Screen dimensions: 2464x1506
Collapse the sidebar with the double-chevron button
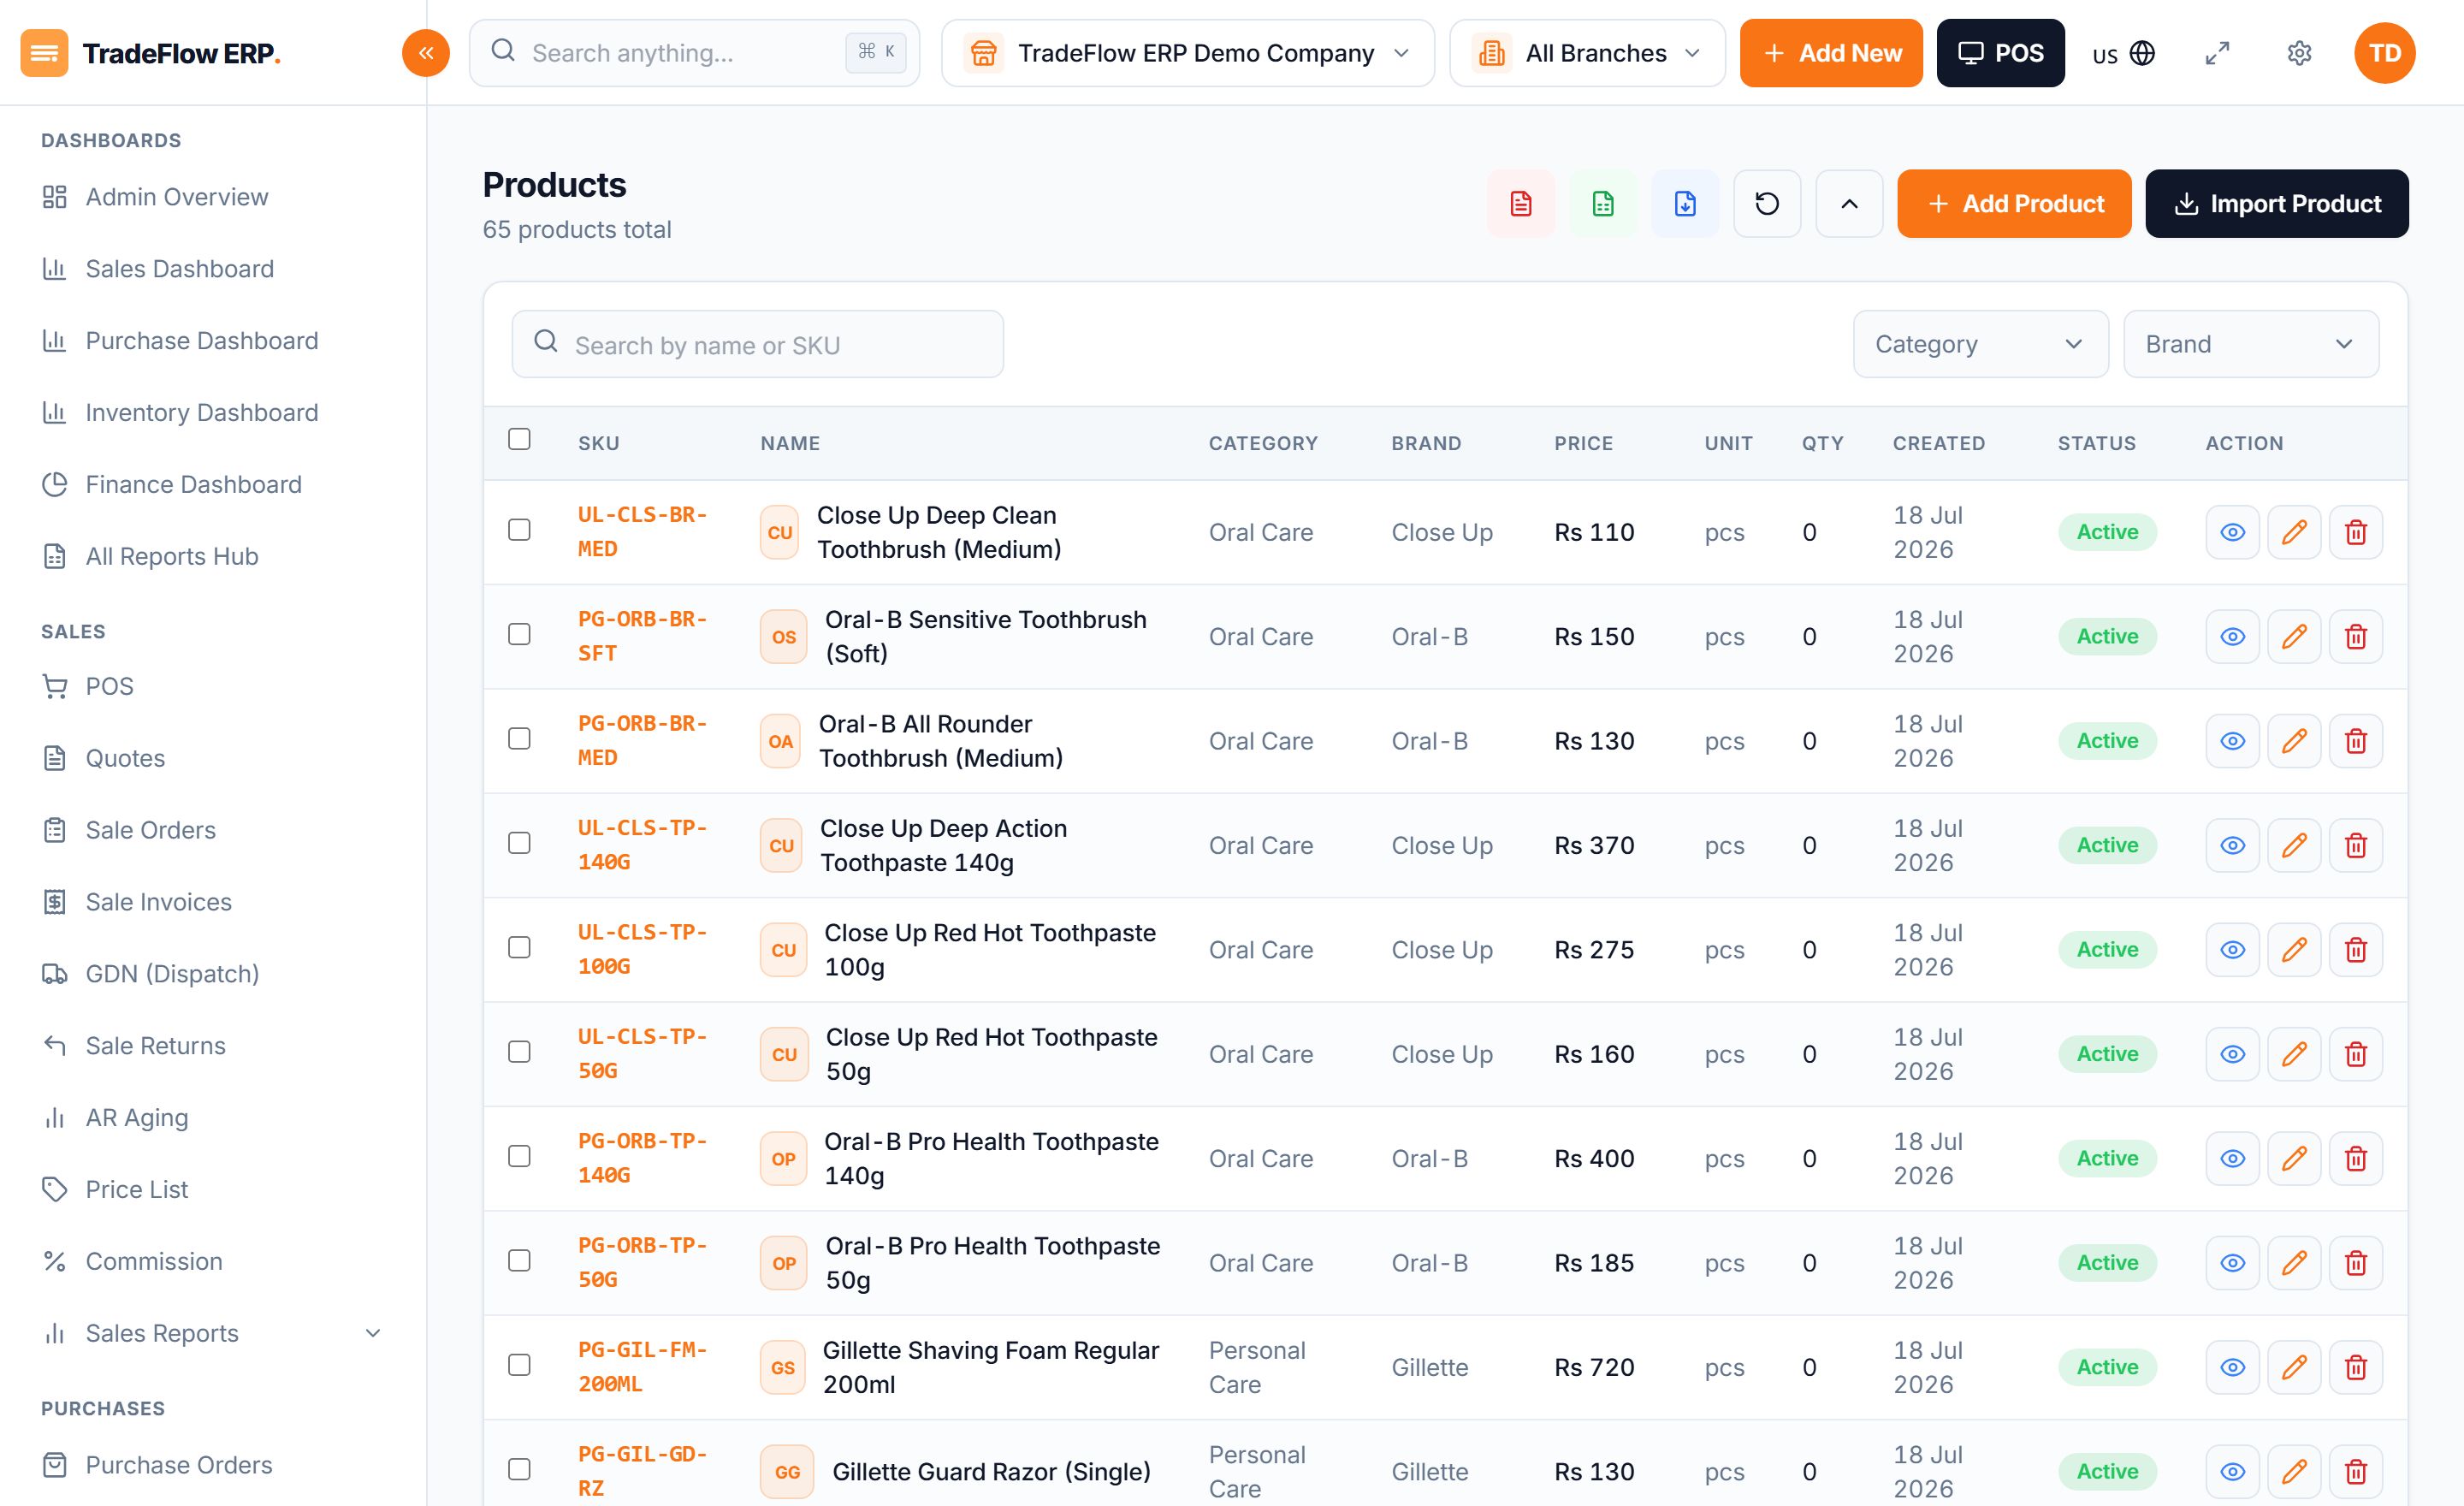[x=426, y=53]
